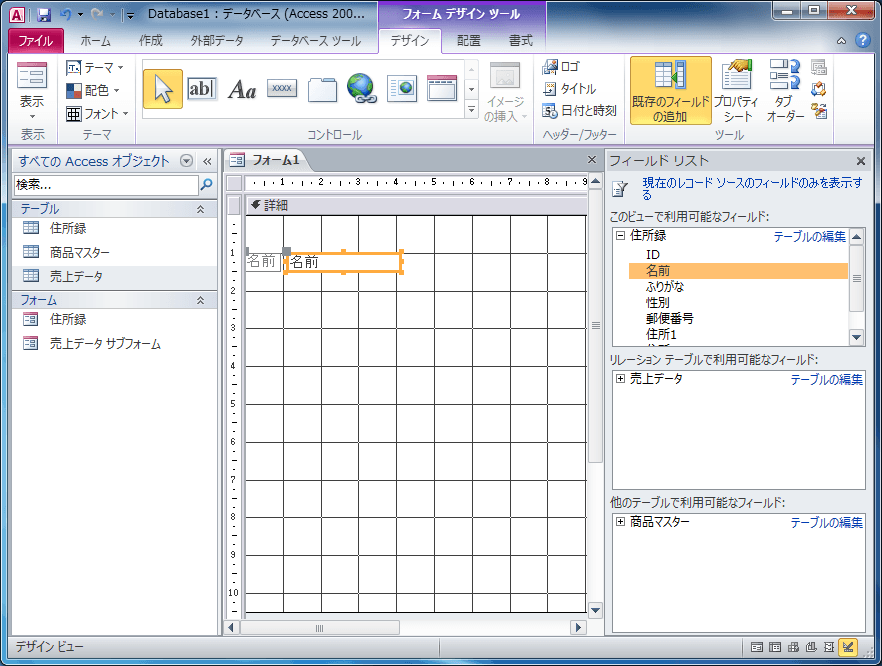Click テーブルの編集 link for 住所録
The height and width of the screenshot is (666, 882).
[809, 237]
